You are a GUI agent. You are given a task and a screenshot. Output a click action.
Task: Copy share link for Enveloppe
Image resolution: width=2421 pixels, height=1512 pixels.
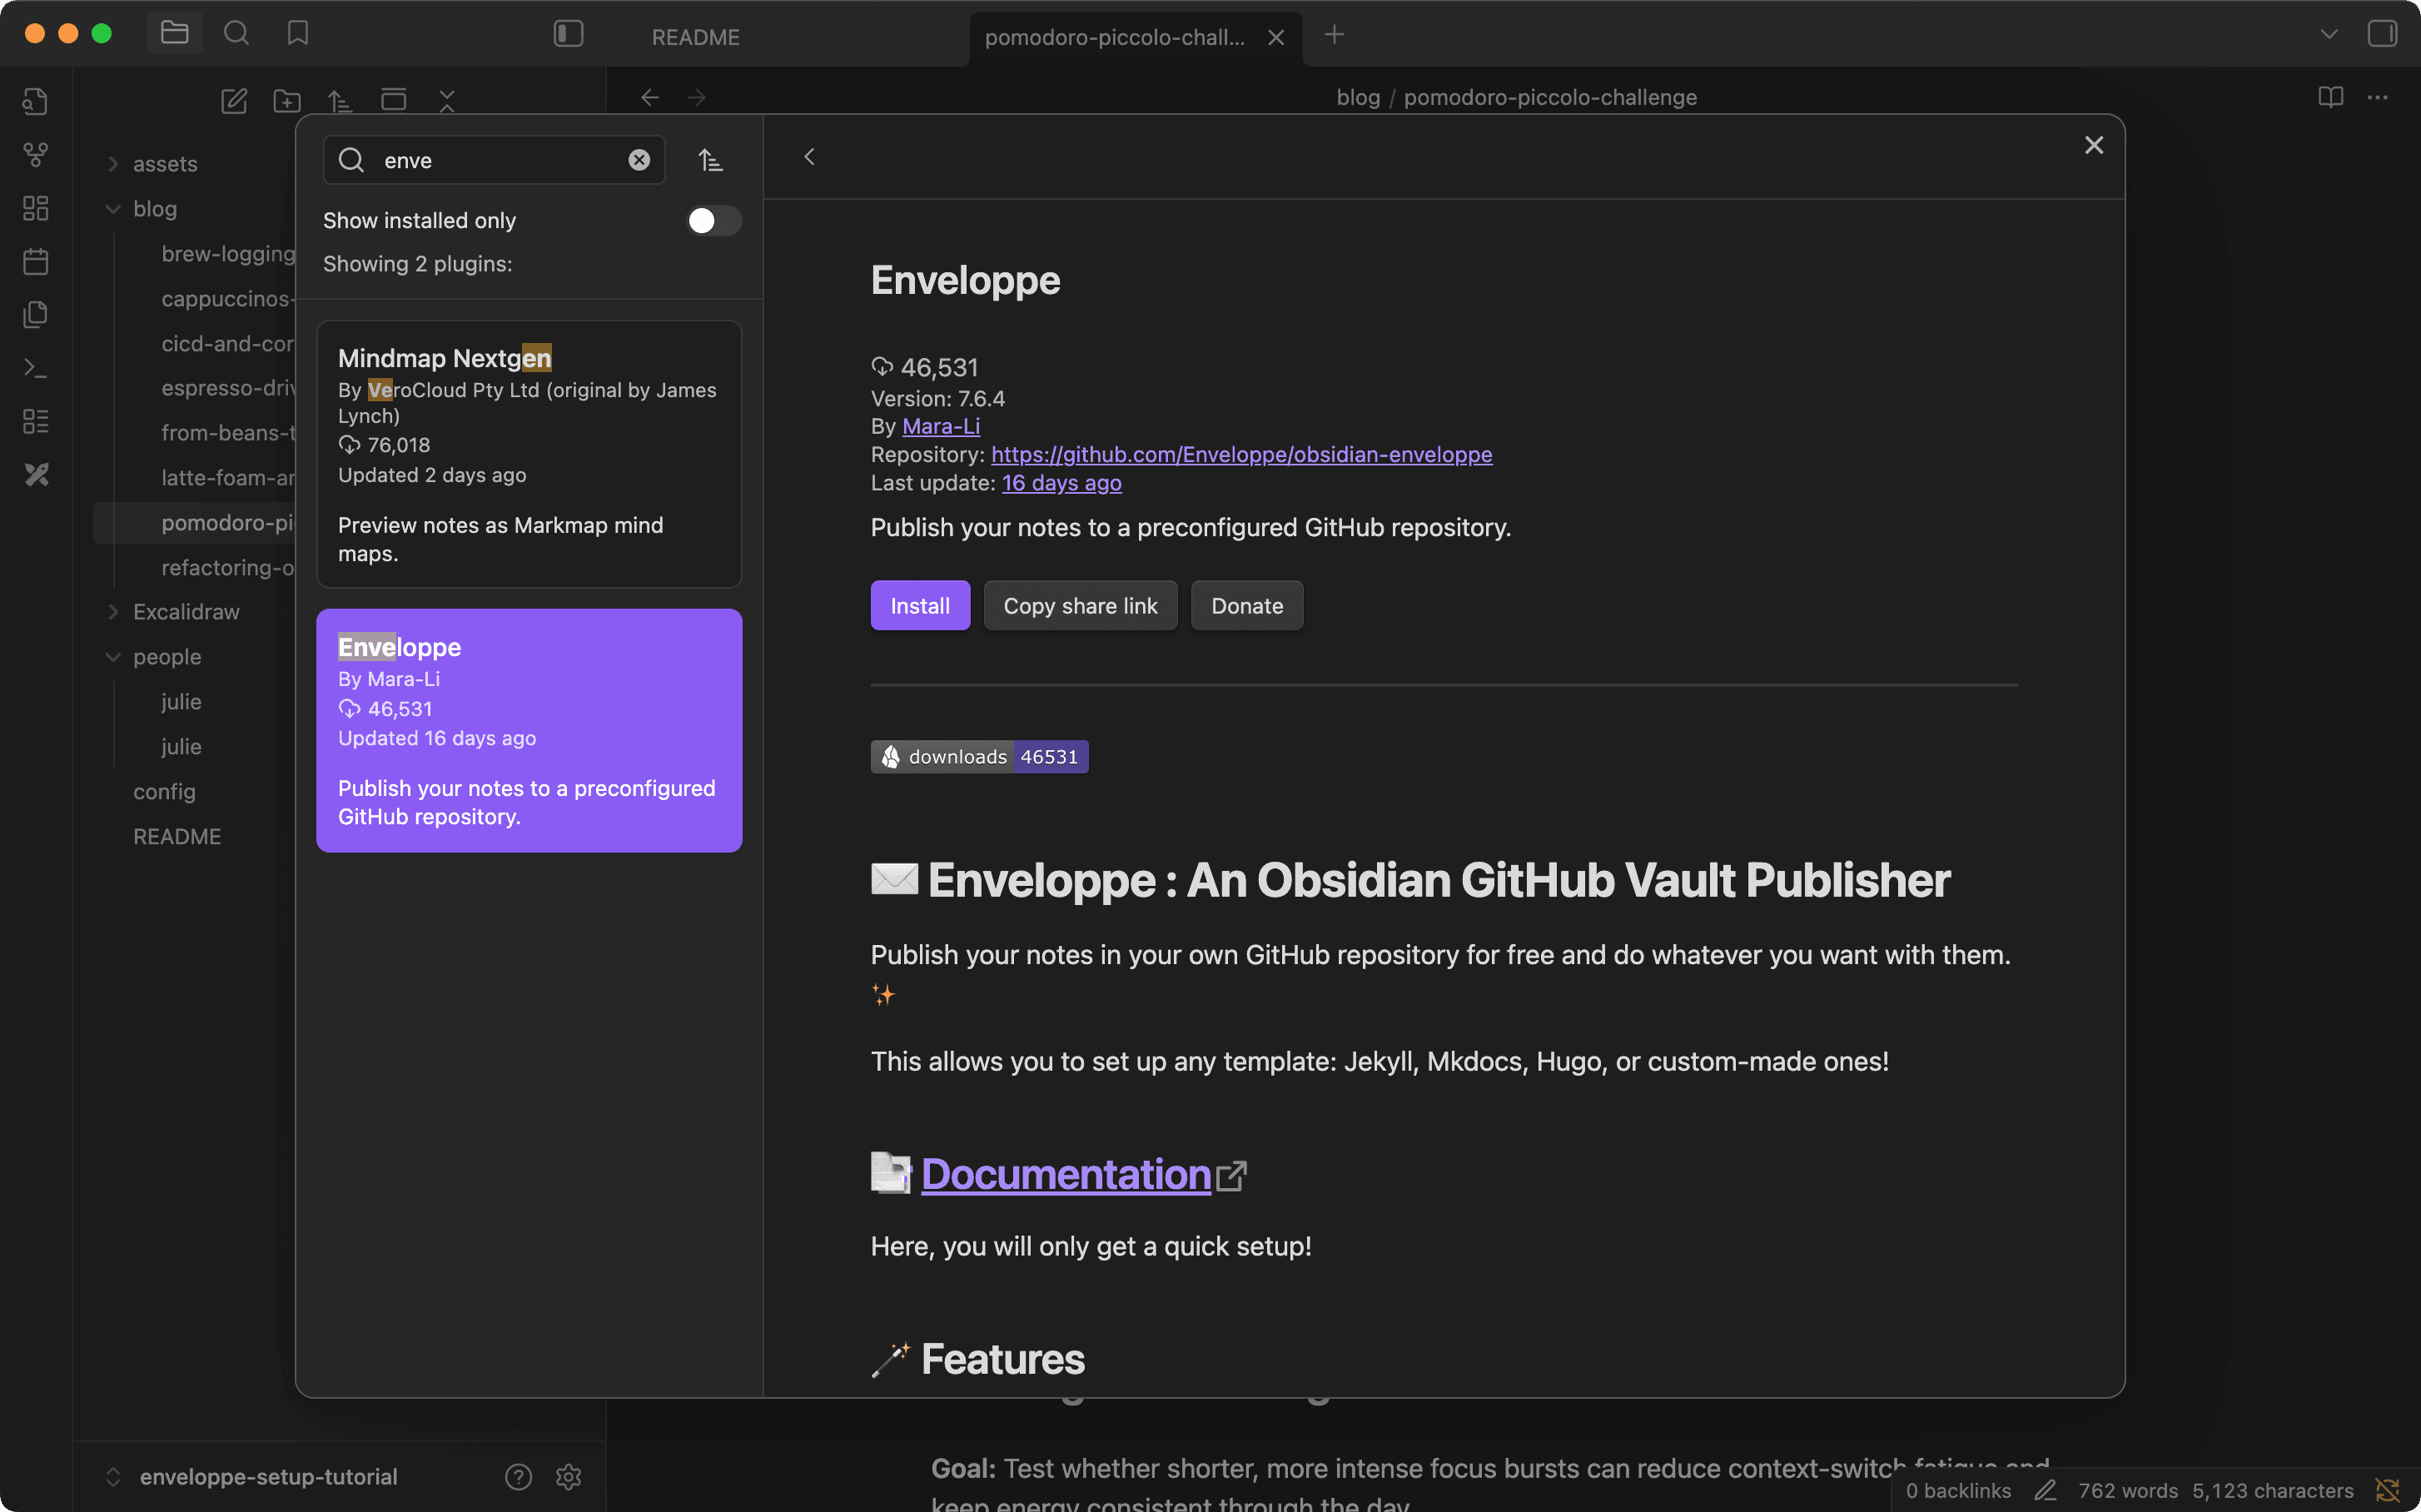(x=1080, y=606)
